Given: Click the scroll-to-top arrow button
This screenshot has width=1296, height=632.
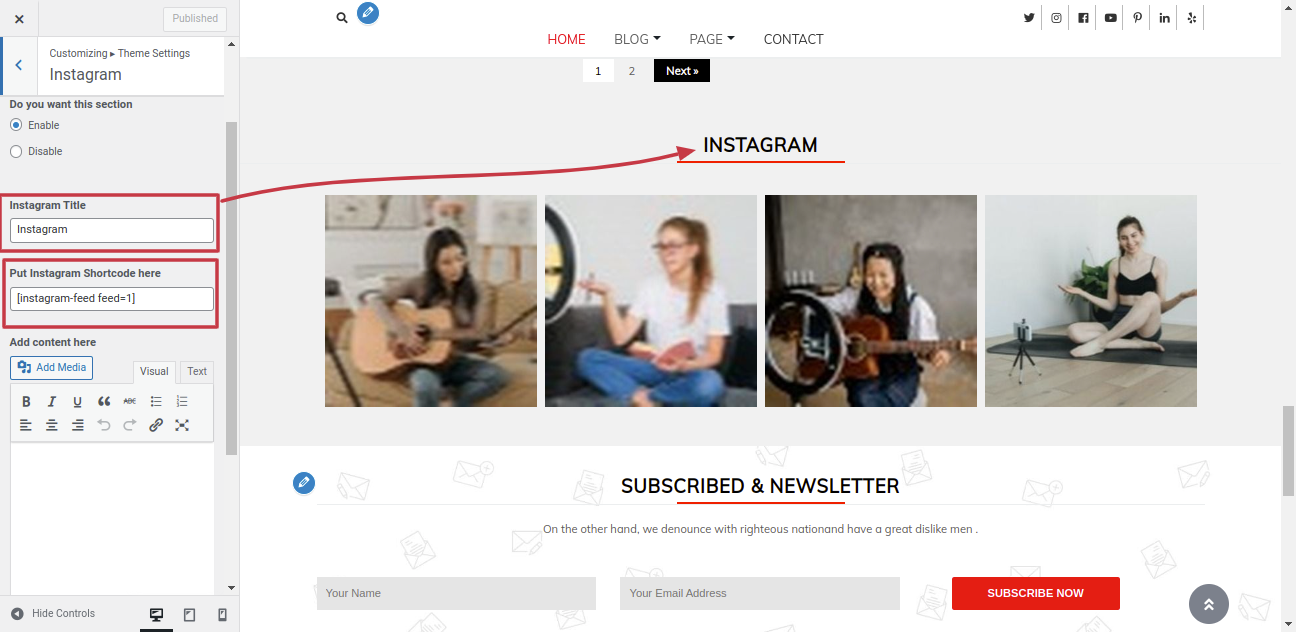Looking at the screenshot, I should tap(1208, 604).
